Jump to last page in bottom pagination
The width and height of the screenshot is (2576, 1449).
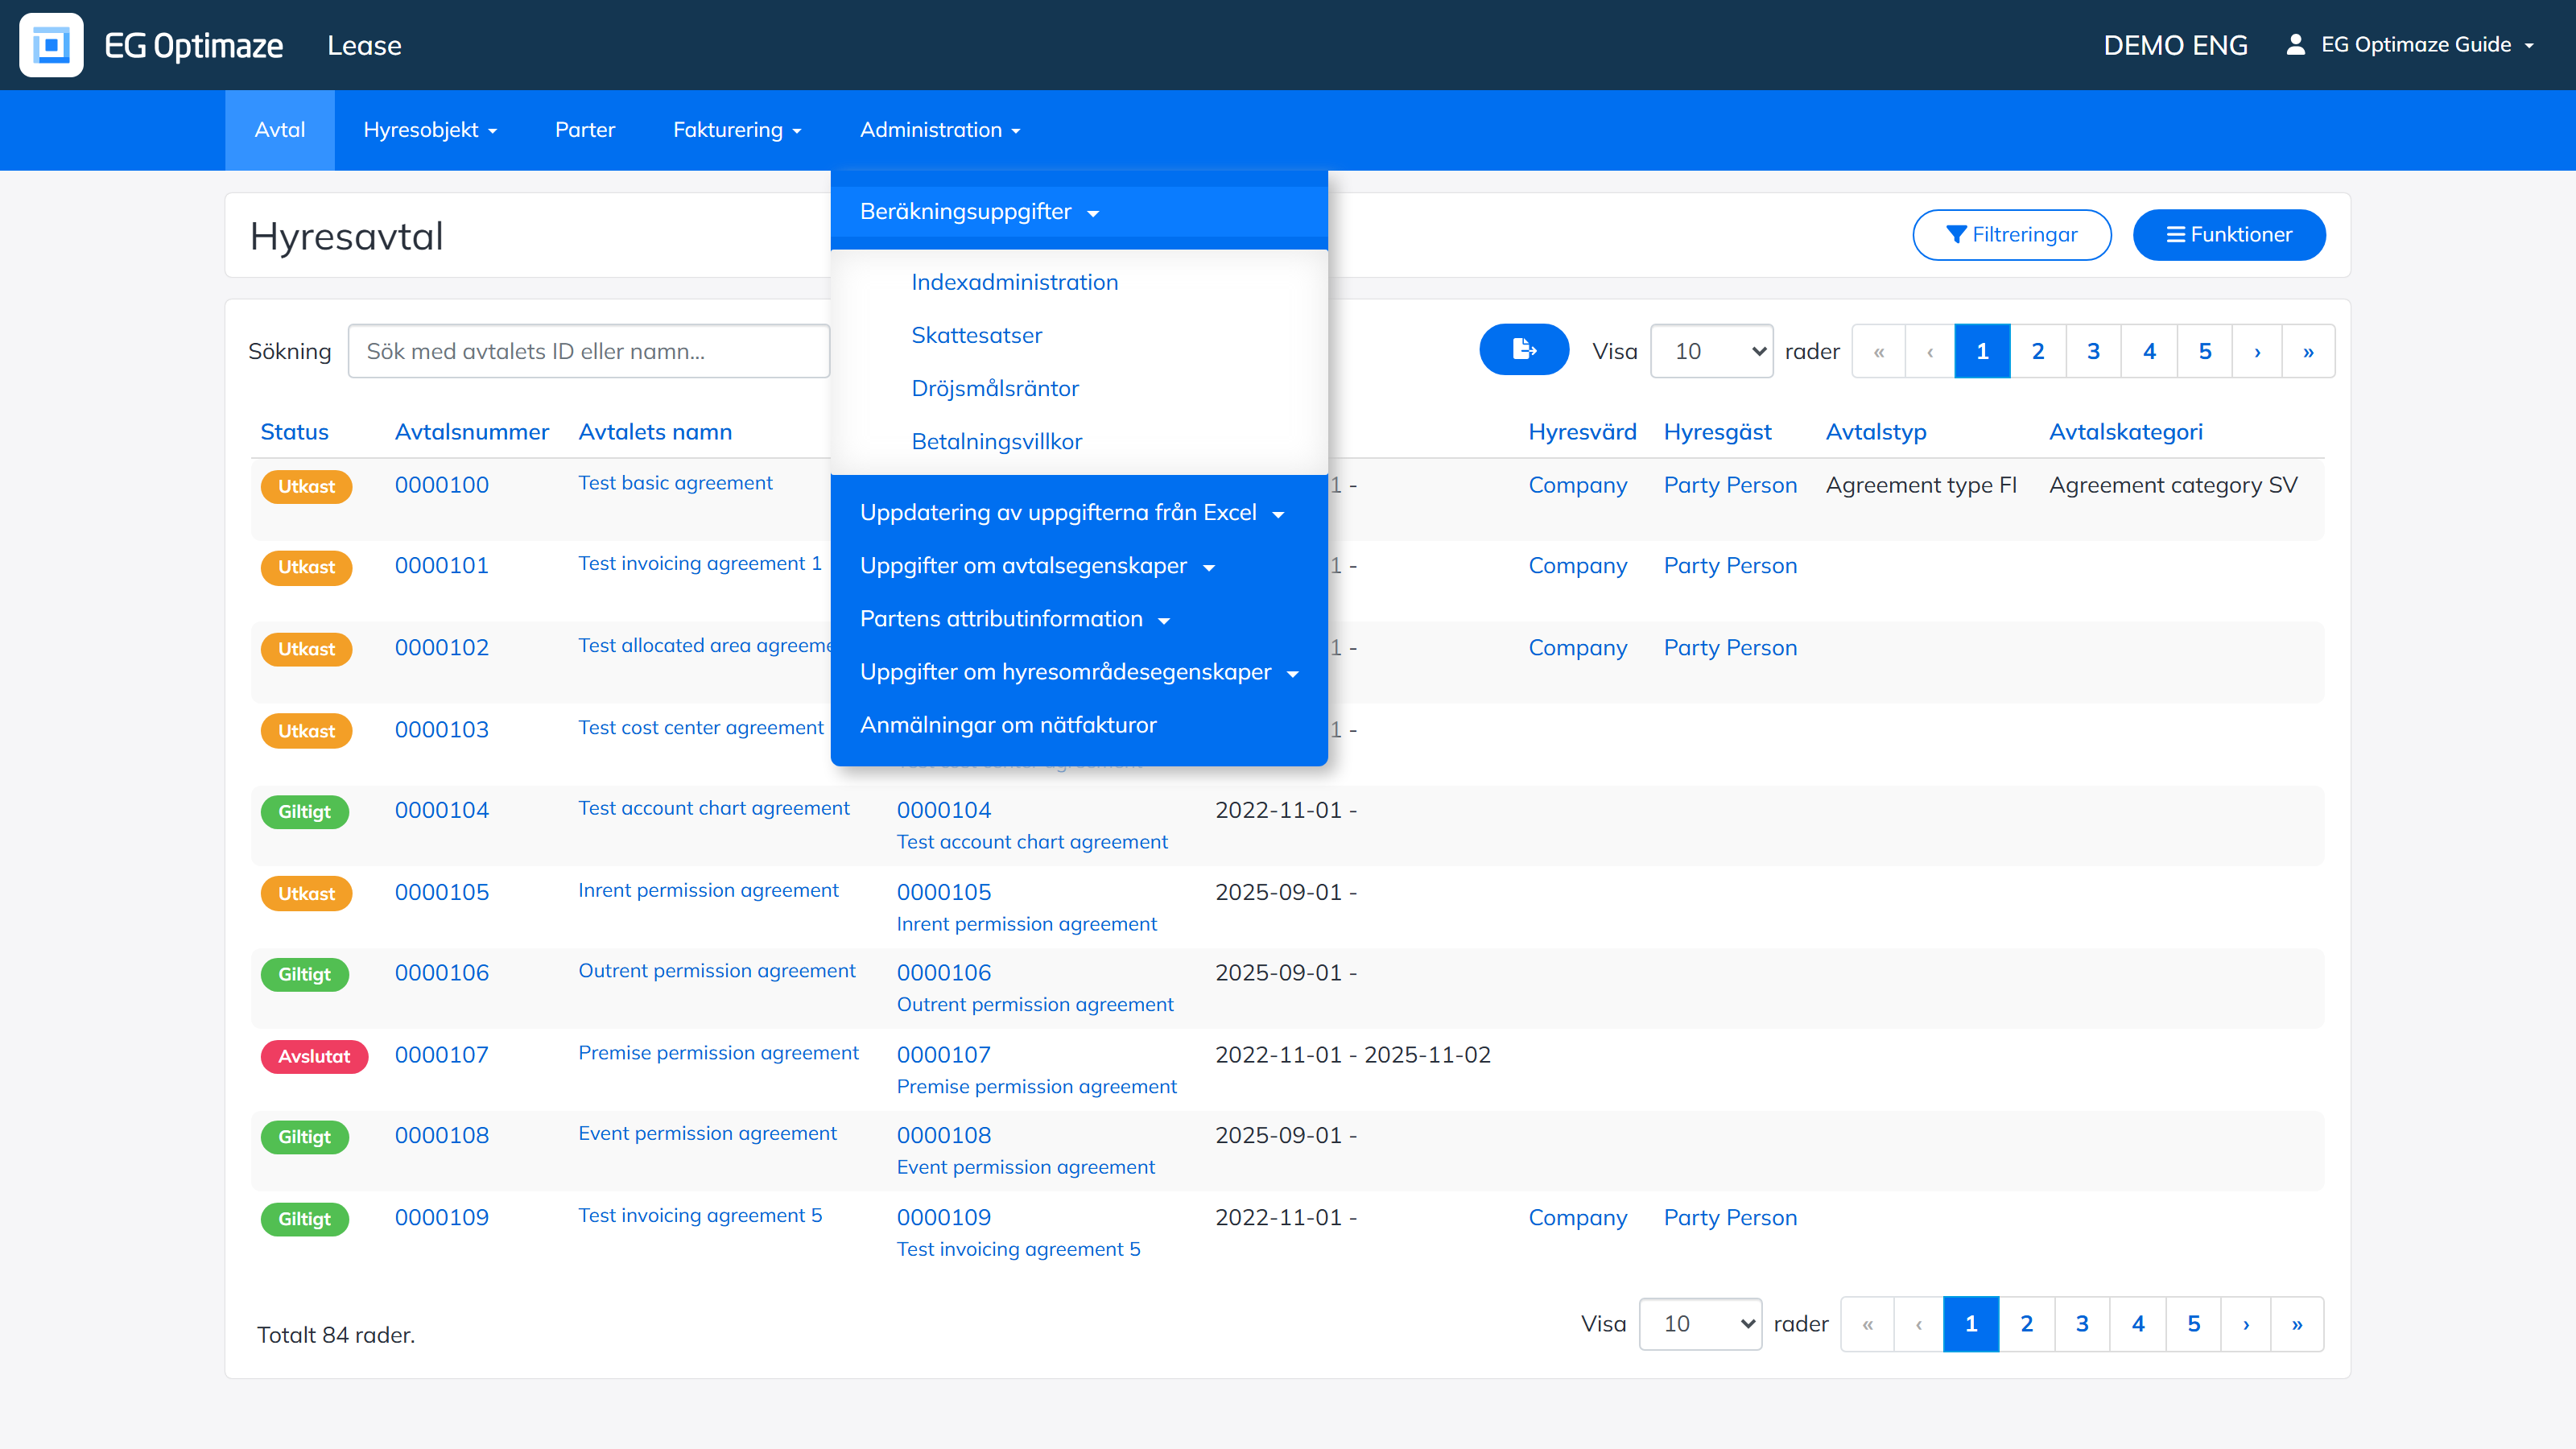tap(2297, 1324)
